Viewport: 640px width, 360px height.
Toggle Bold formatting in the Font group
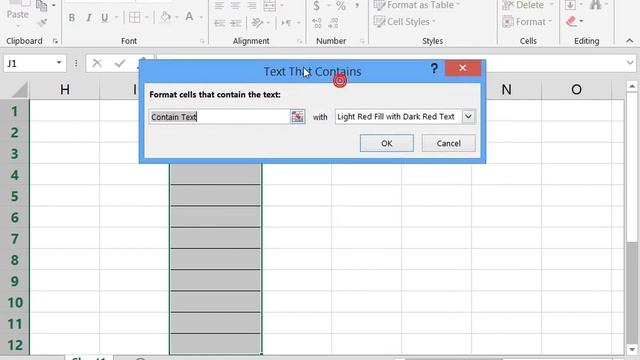coord(72,18)
